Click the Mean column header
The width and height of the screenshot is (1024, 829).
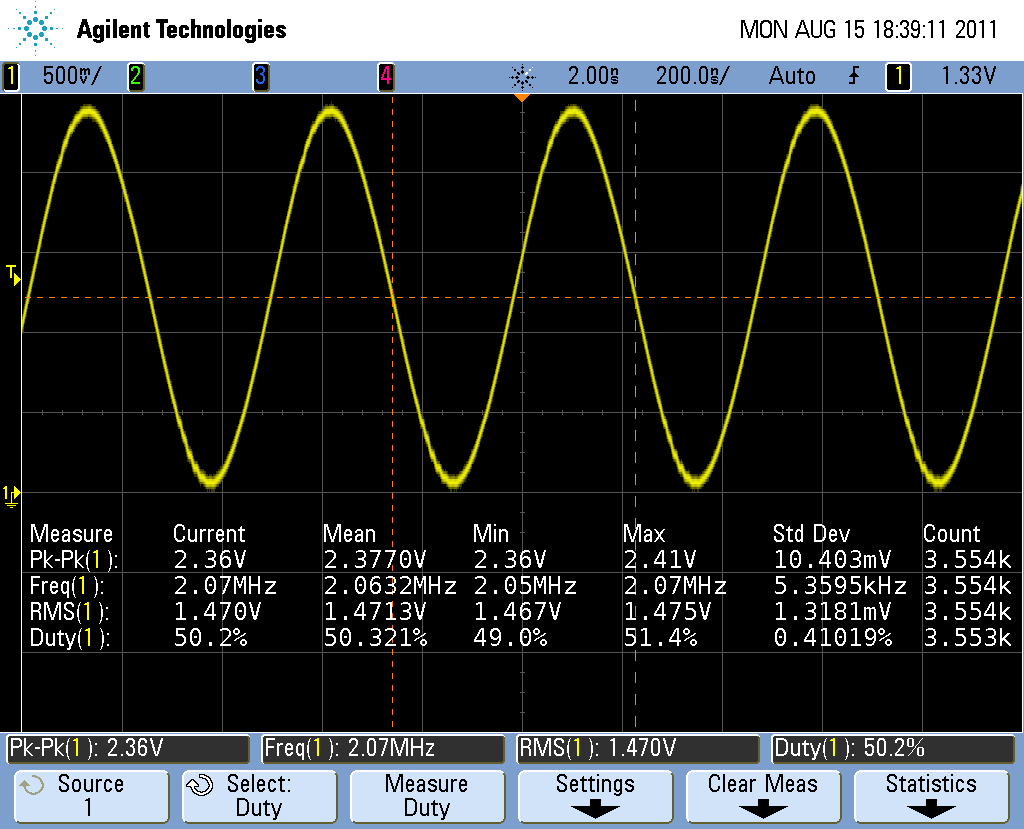click(x=349, y=534)
